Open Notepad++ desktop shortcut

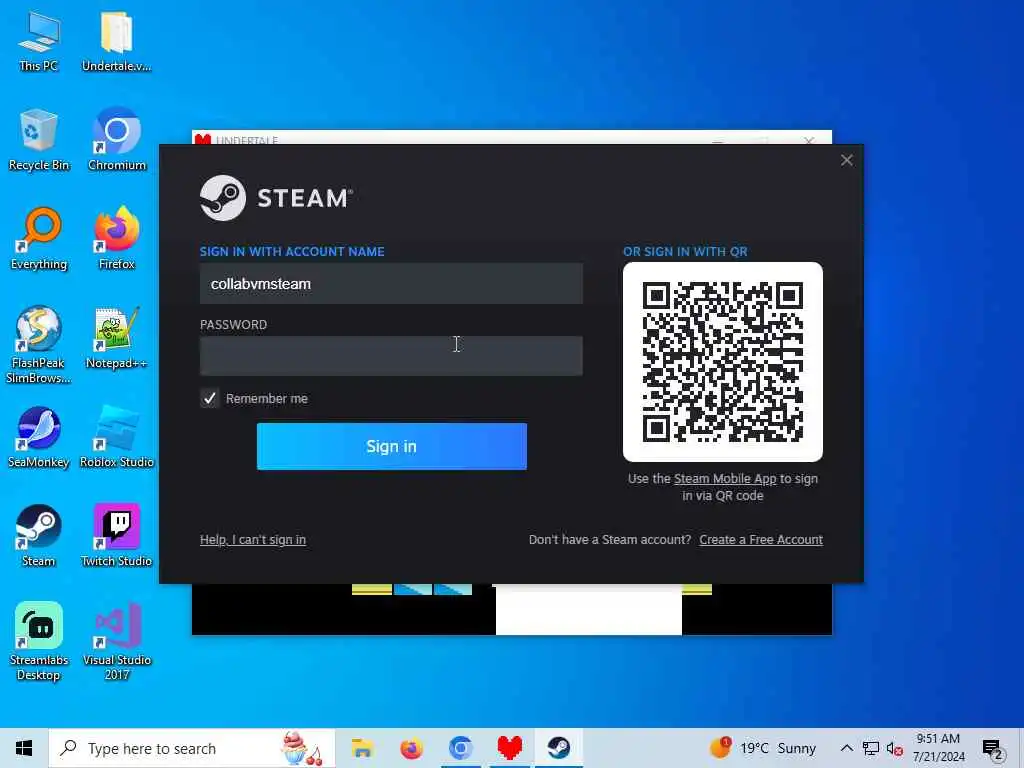pyautogui.click(x=116, y=338)
